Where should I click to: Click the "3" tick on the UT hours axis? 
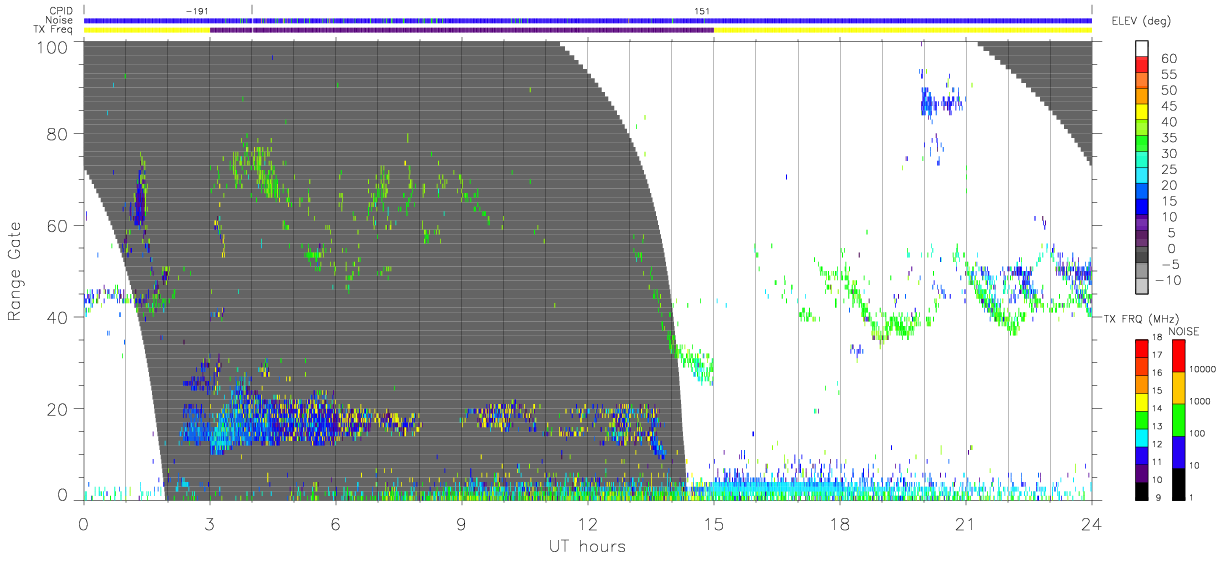[210, 523]
